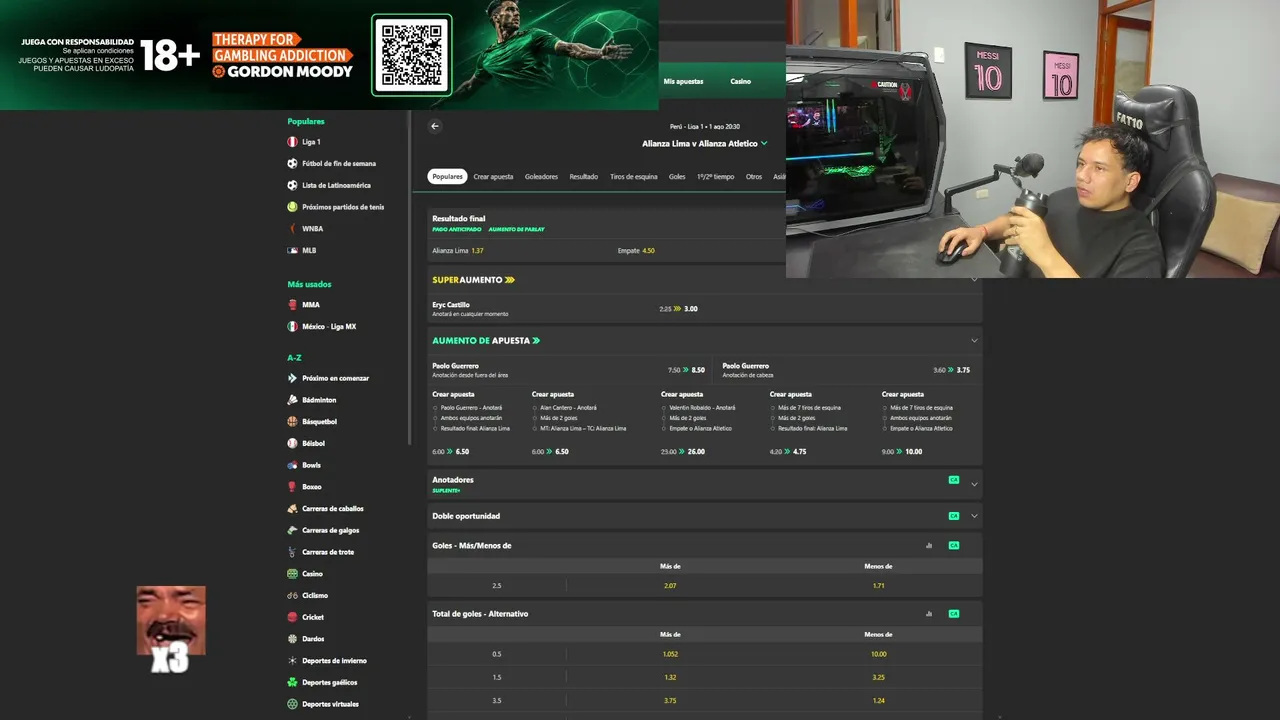Image resolution: width=1280 pixels, height=720 pixels.
Task: Switch to the Goleadores tab
Action: [x=541, y=177]
